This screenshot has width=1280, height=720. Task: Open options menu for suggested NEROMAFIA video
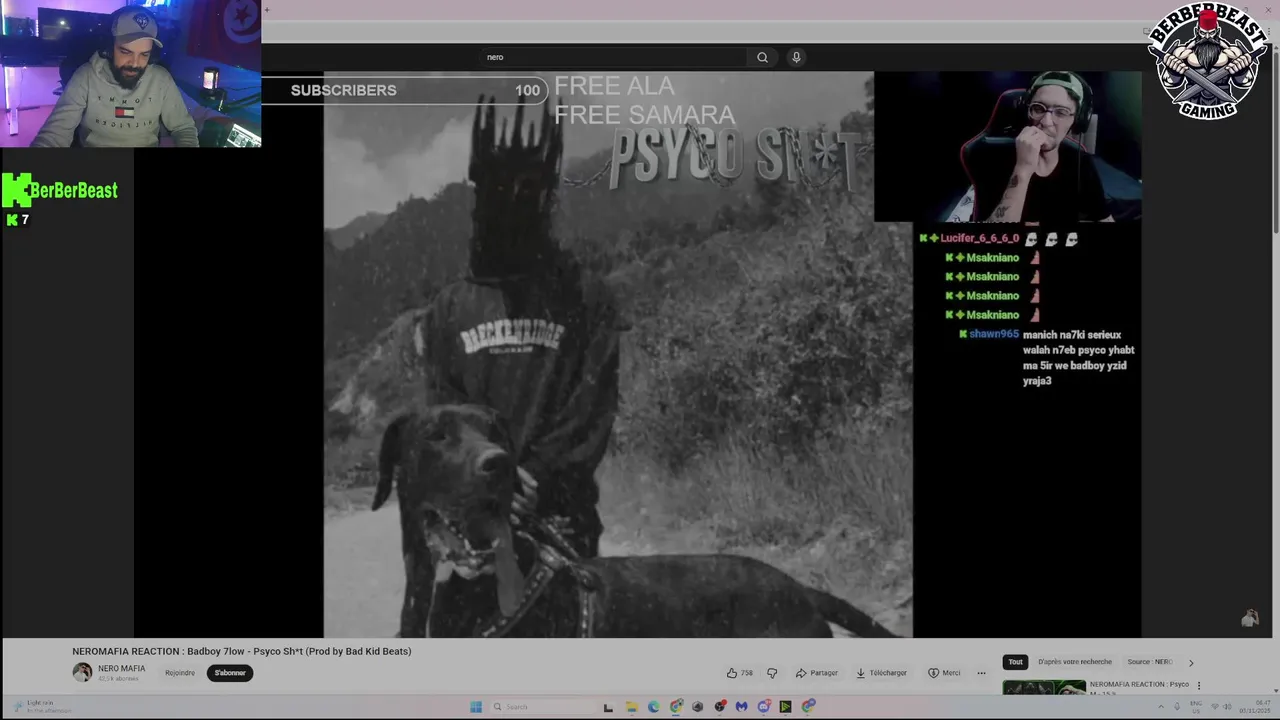[x=1199, y=686]
